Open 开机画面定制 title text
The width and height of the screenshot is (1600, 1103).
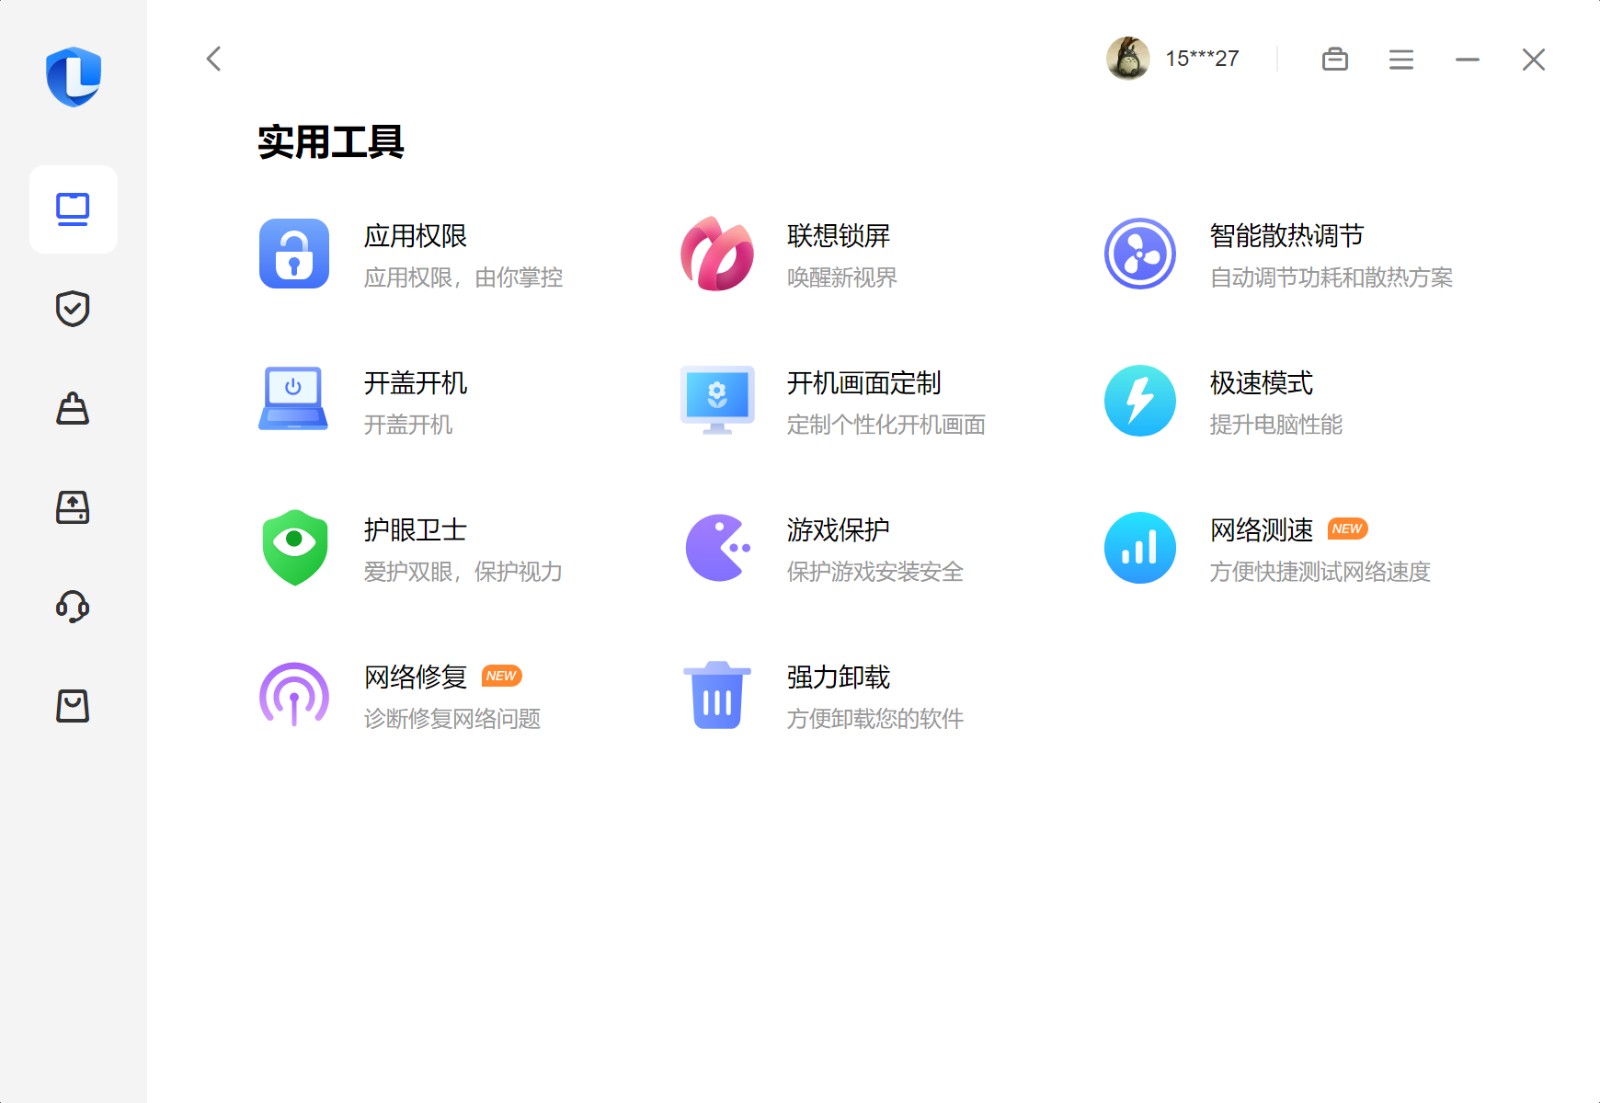(864, 383)
